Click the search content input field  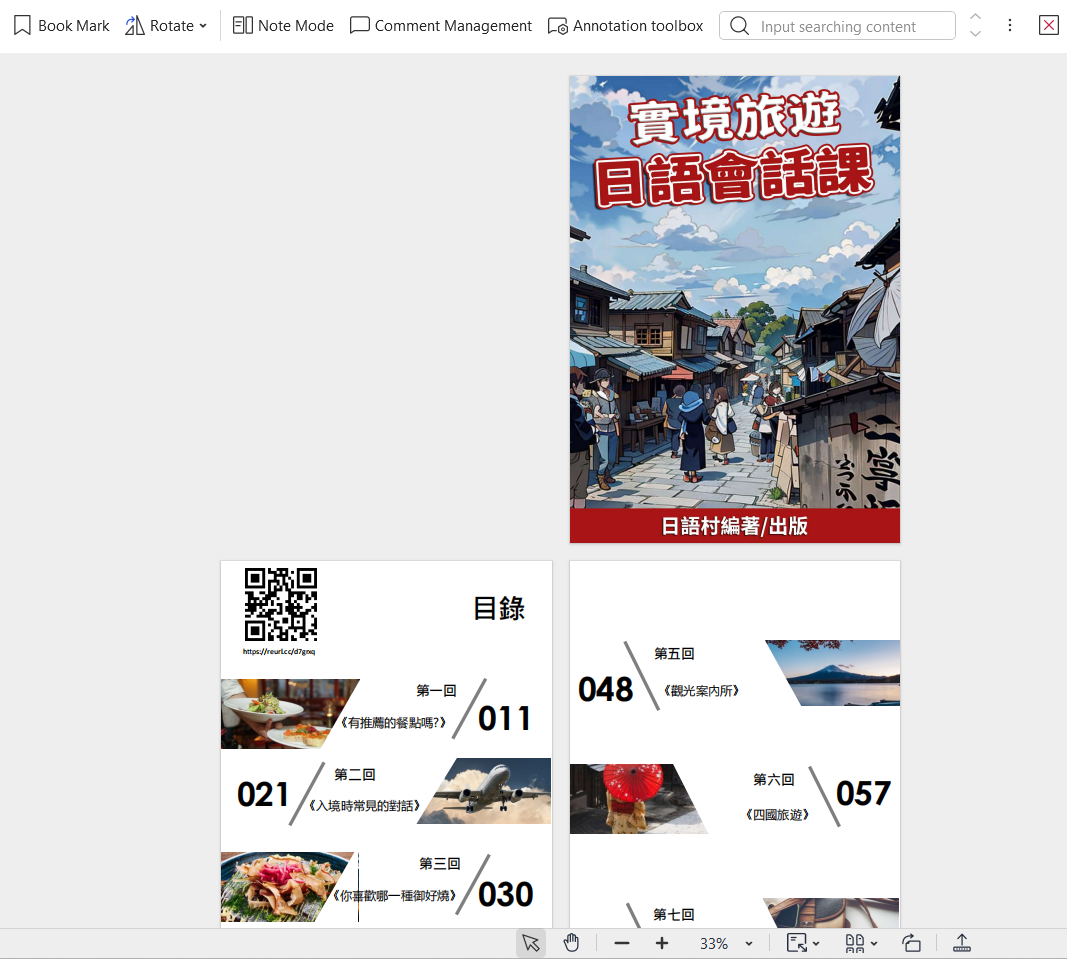point(850,26)
